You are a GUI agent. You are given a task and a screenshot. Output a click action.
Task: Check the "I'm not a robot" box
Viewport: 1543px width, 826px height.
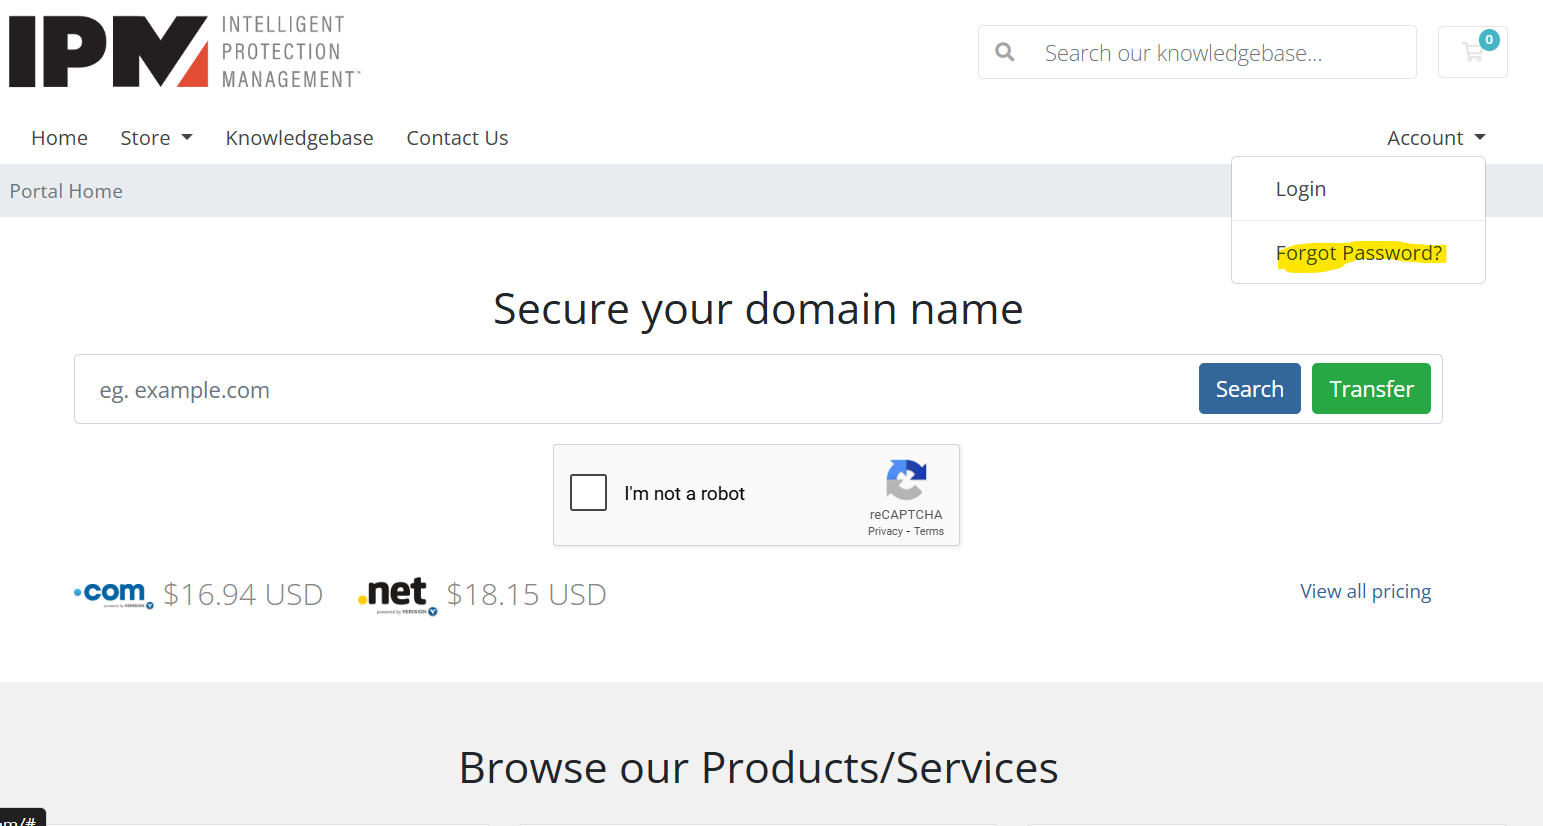pos(588,493)
